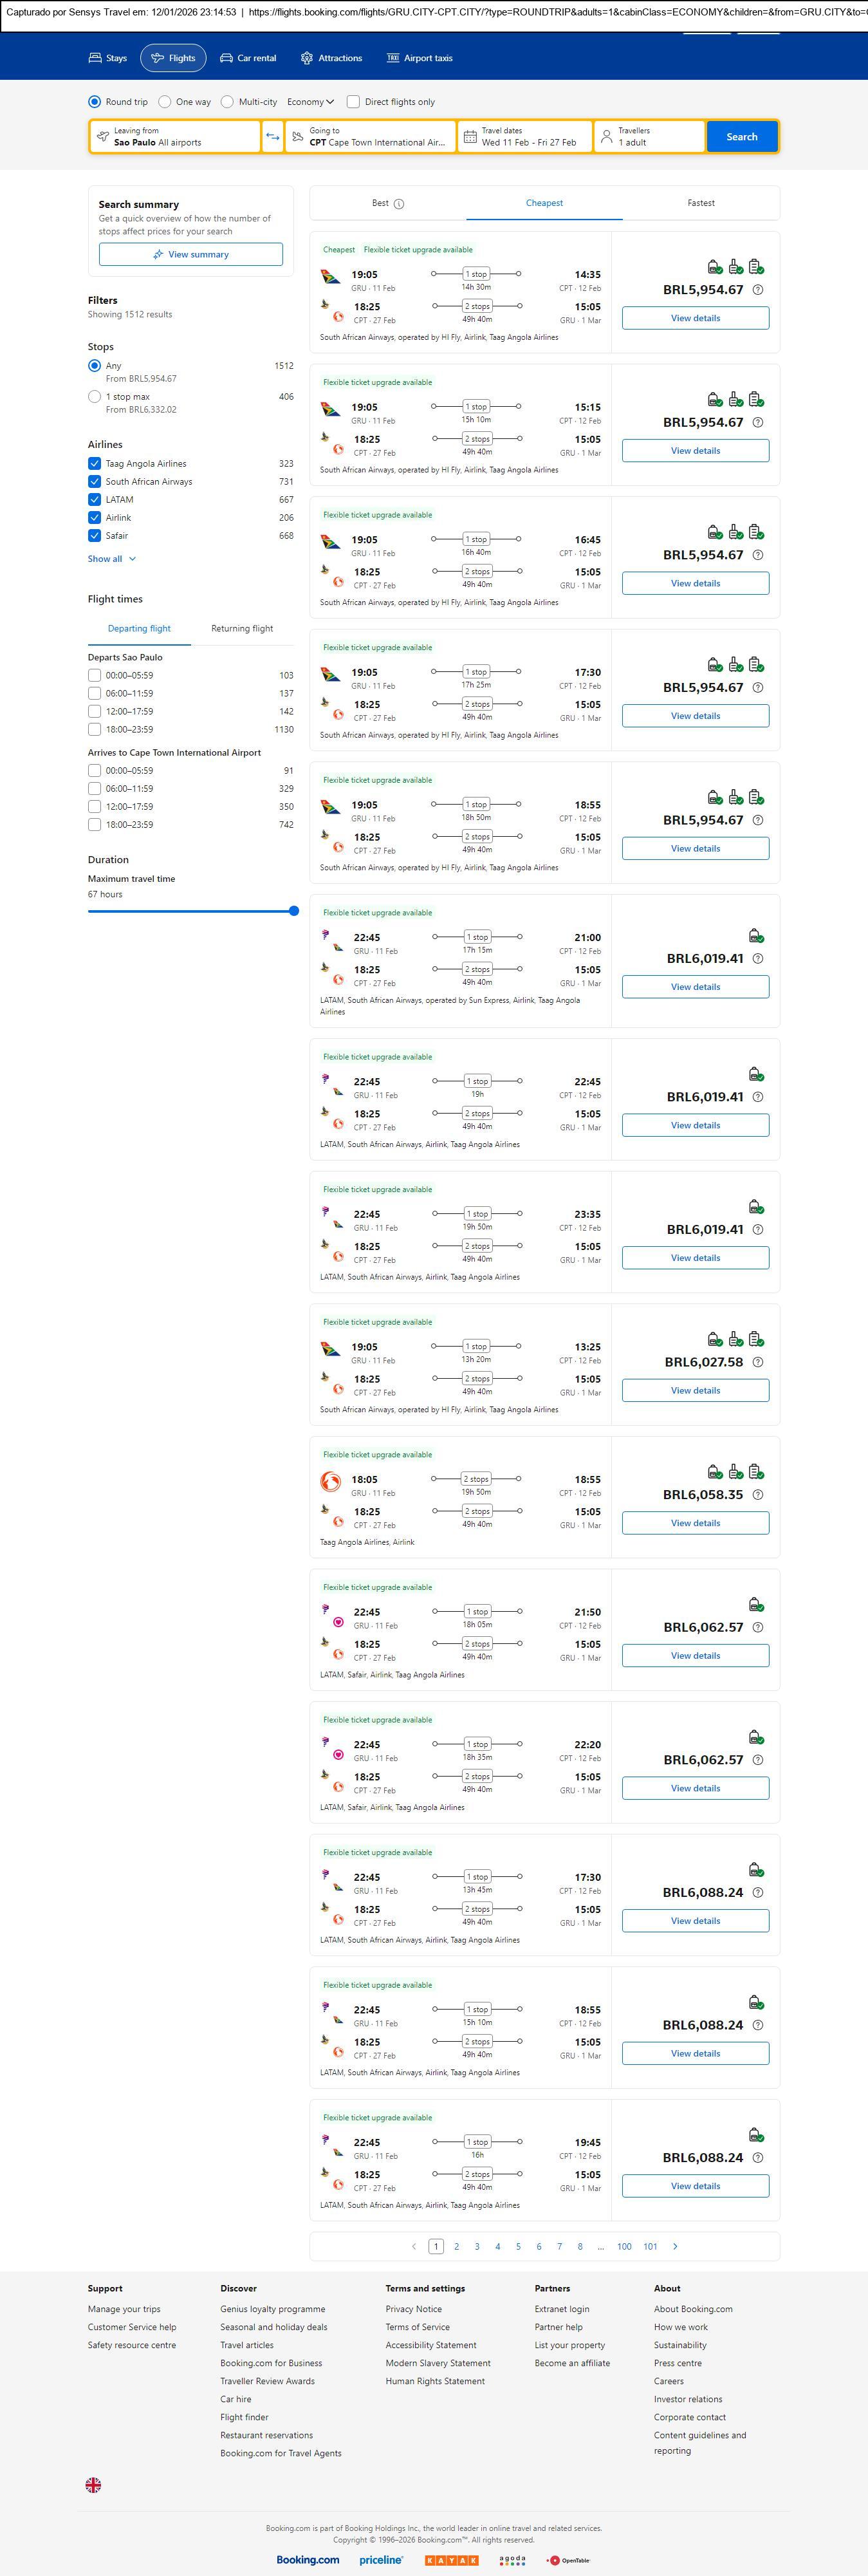Click the UK flag language icon
The width and height of the screenshot is (868, 2576).
click(93, 2484)
